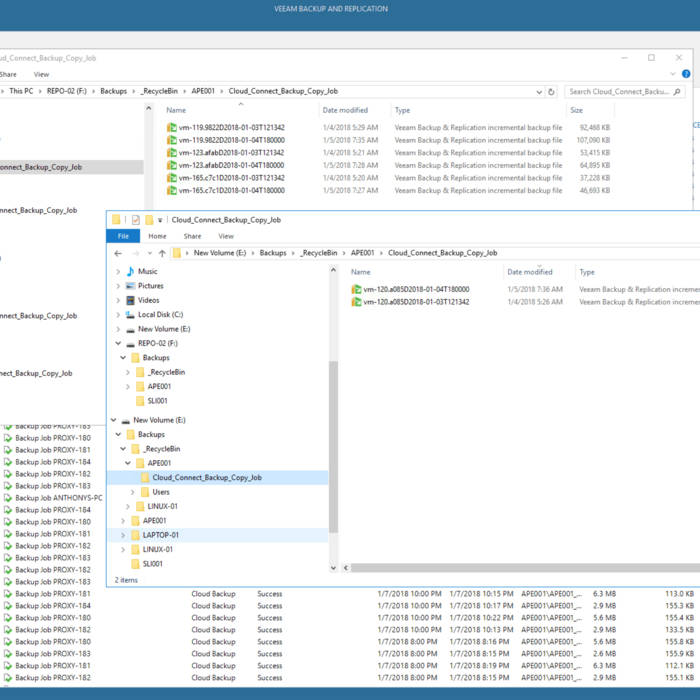Collapse Backups under REPO-02 (F:)
The image size is (700, 700).
click(x=123, y=358)
